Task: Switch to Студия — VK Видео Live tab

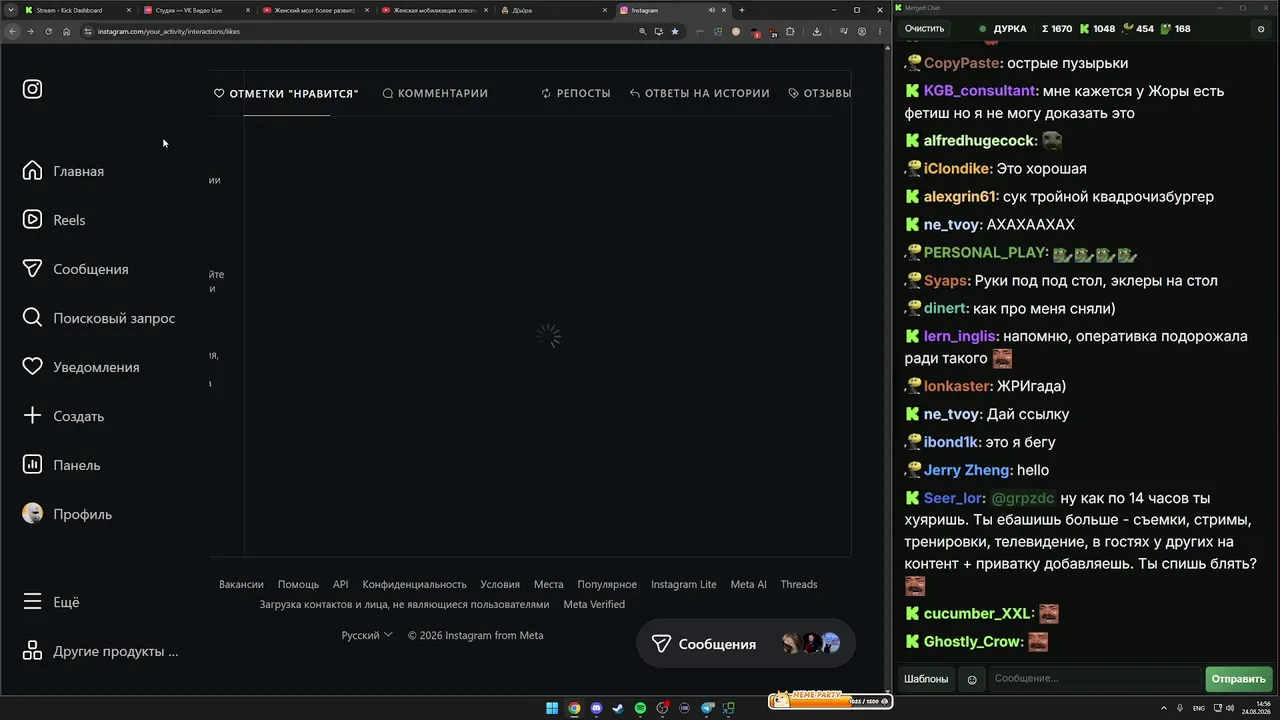Action: point(196,10)
